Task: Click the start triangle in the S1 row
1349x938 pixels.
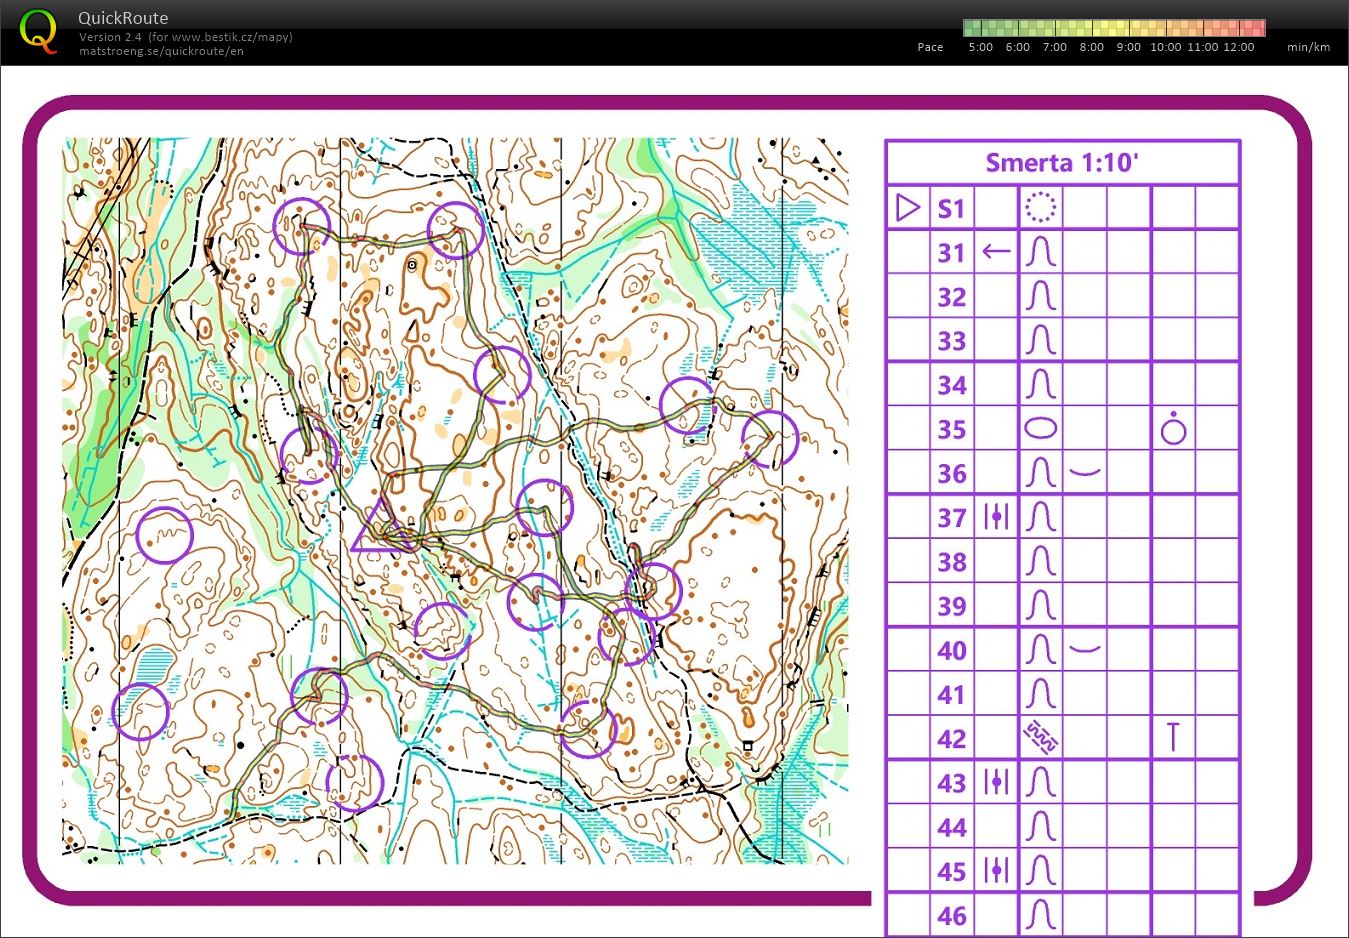Action: 908,208
